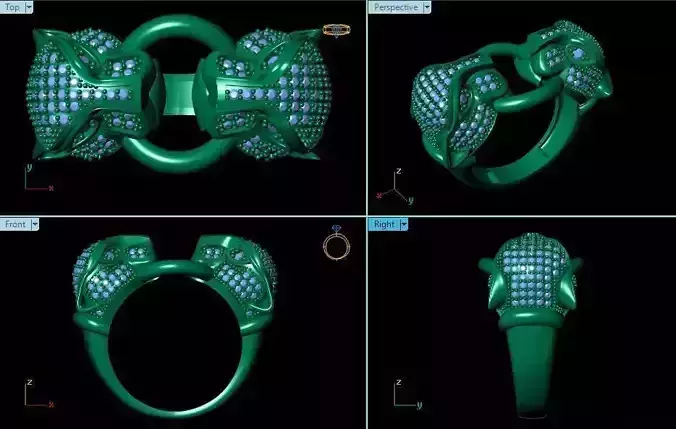Select the Top viewport title label
Screen dimensions: 676x429
tap(12, 7)
